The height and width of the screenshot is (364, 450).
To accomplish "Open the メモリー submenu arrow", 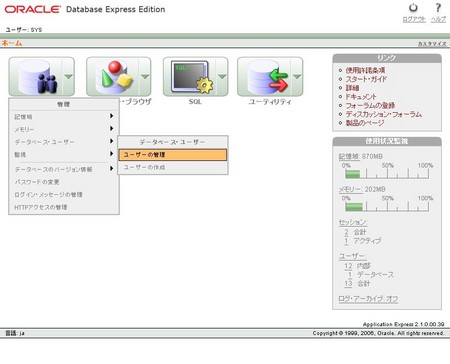I will pyautogui.click(x=112, y=128).
